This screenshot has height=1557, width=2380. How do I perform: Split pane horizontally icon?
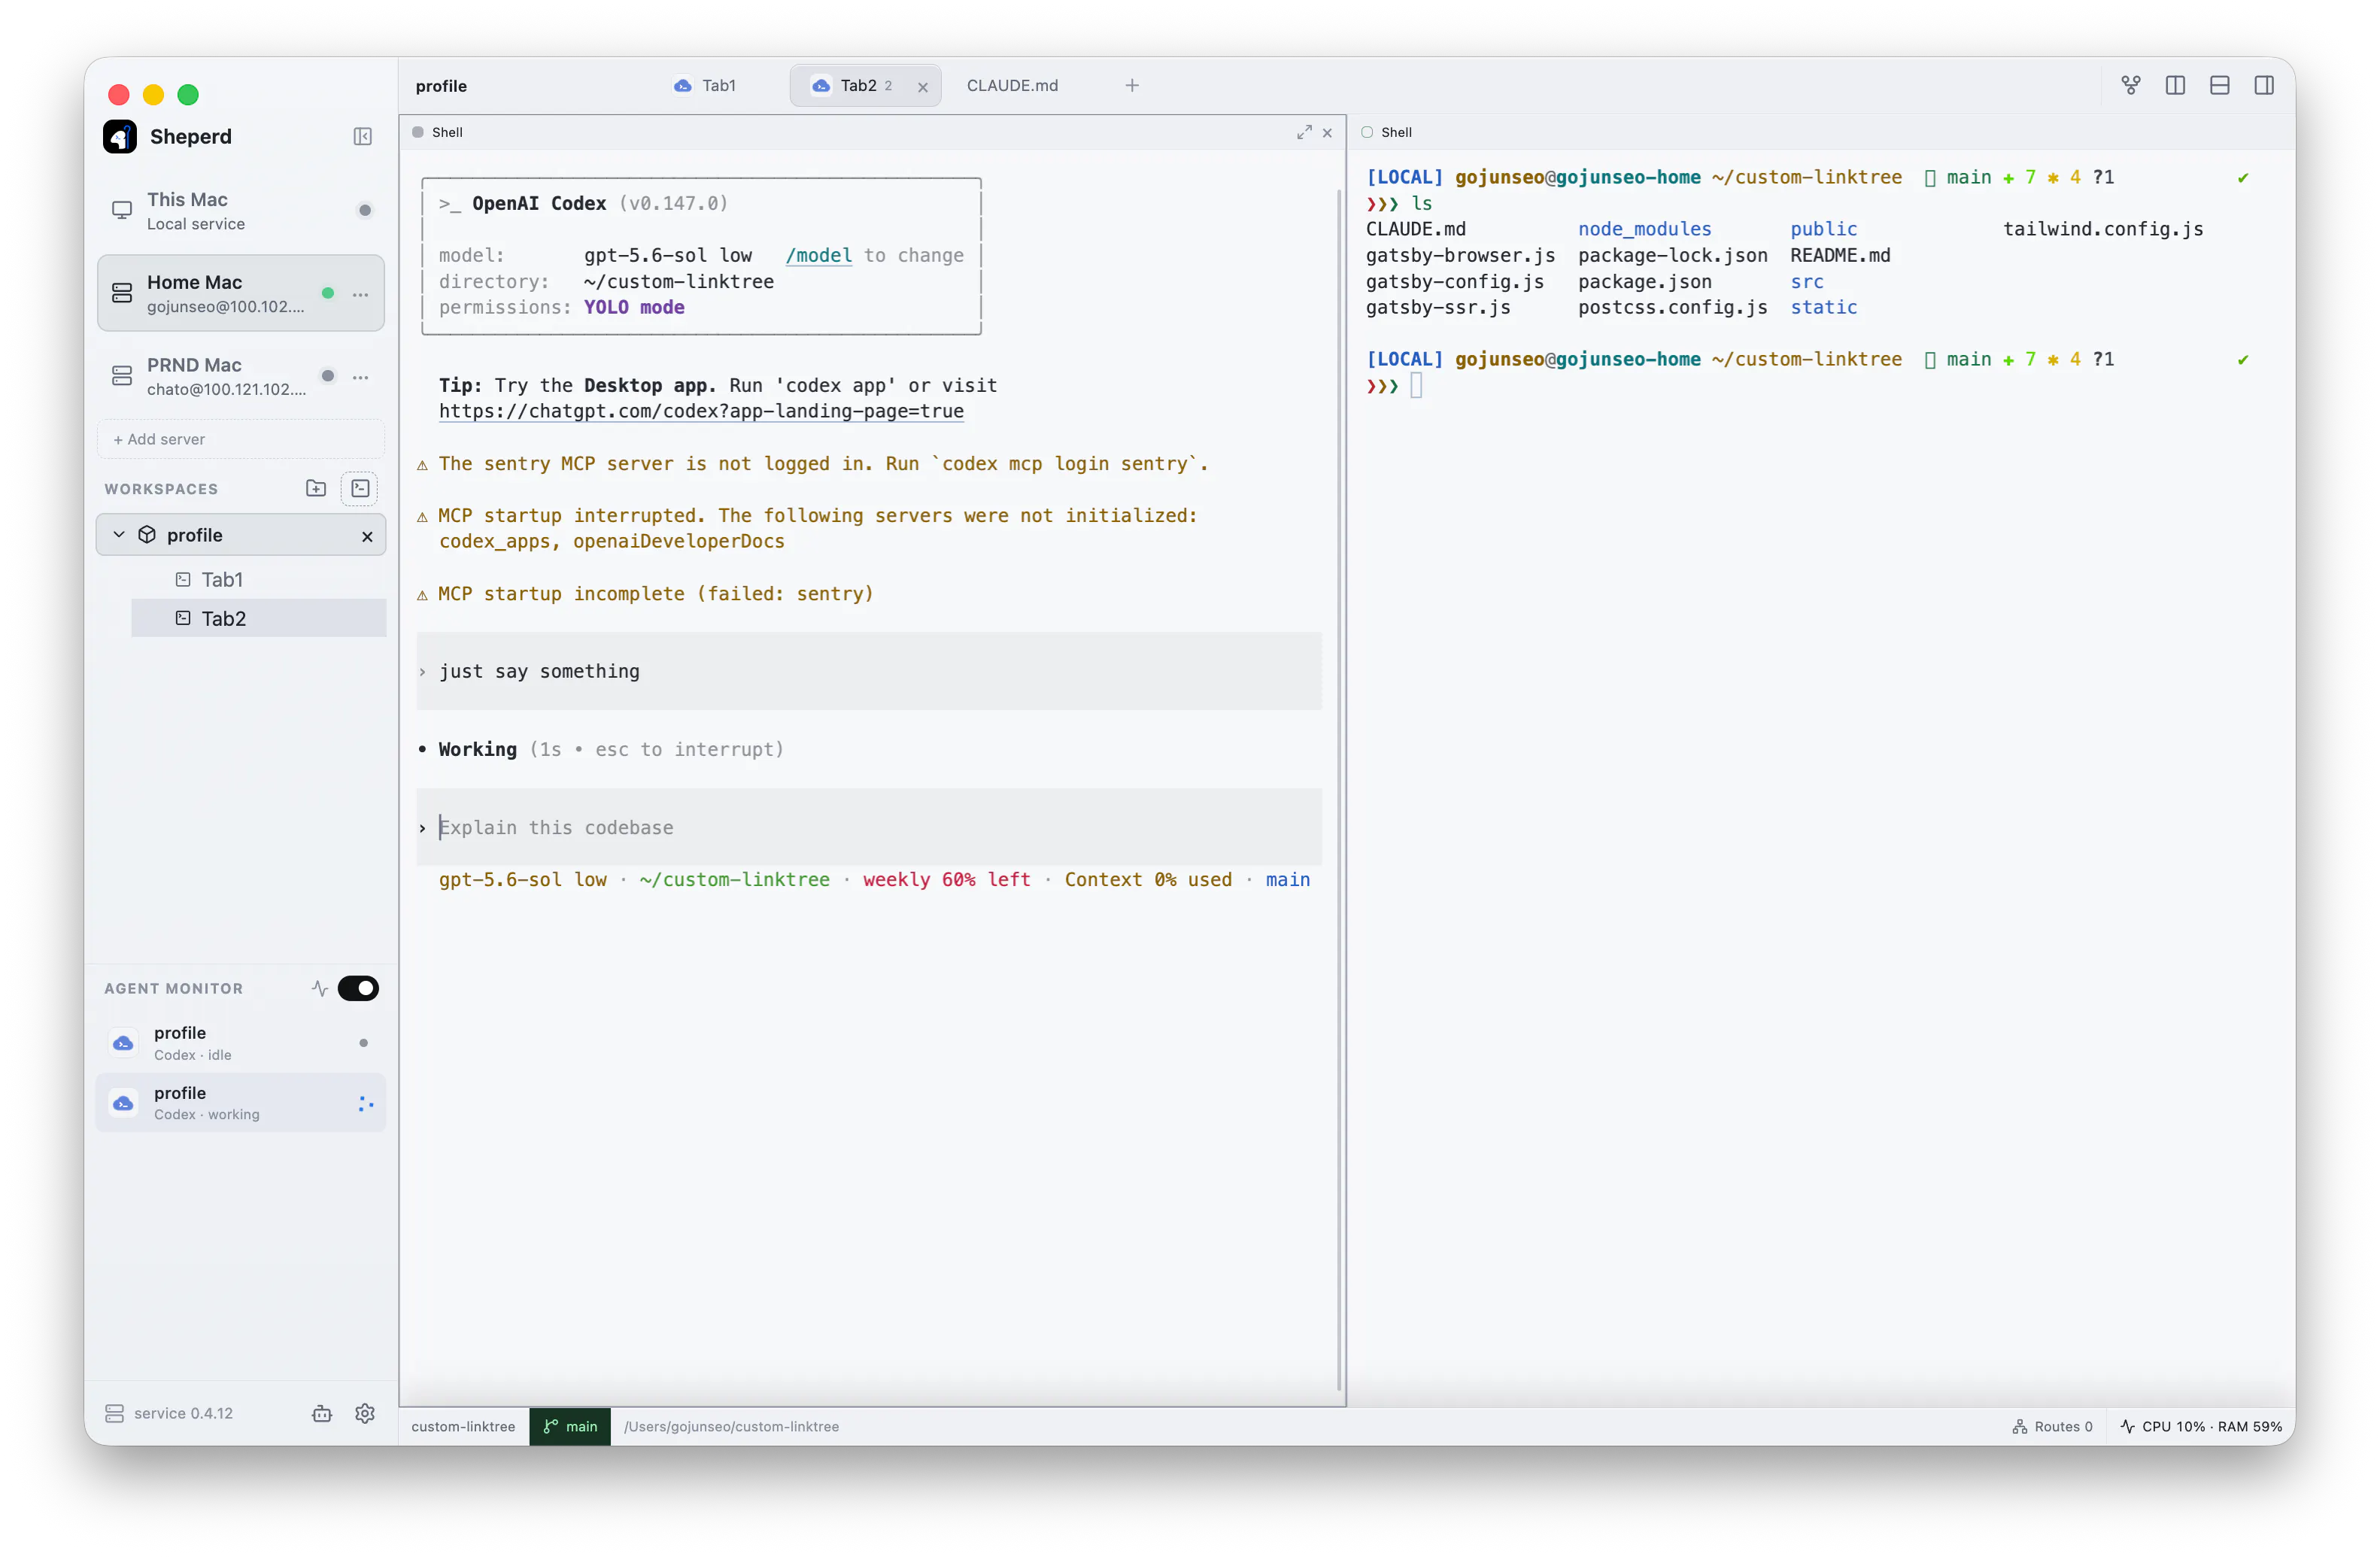click(x=2220, y=86)
